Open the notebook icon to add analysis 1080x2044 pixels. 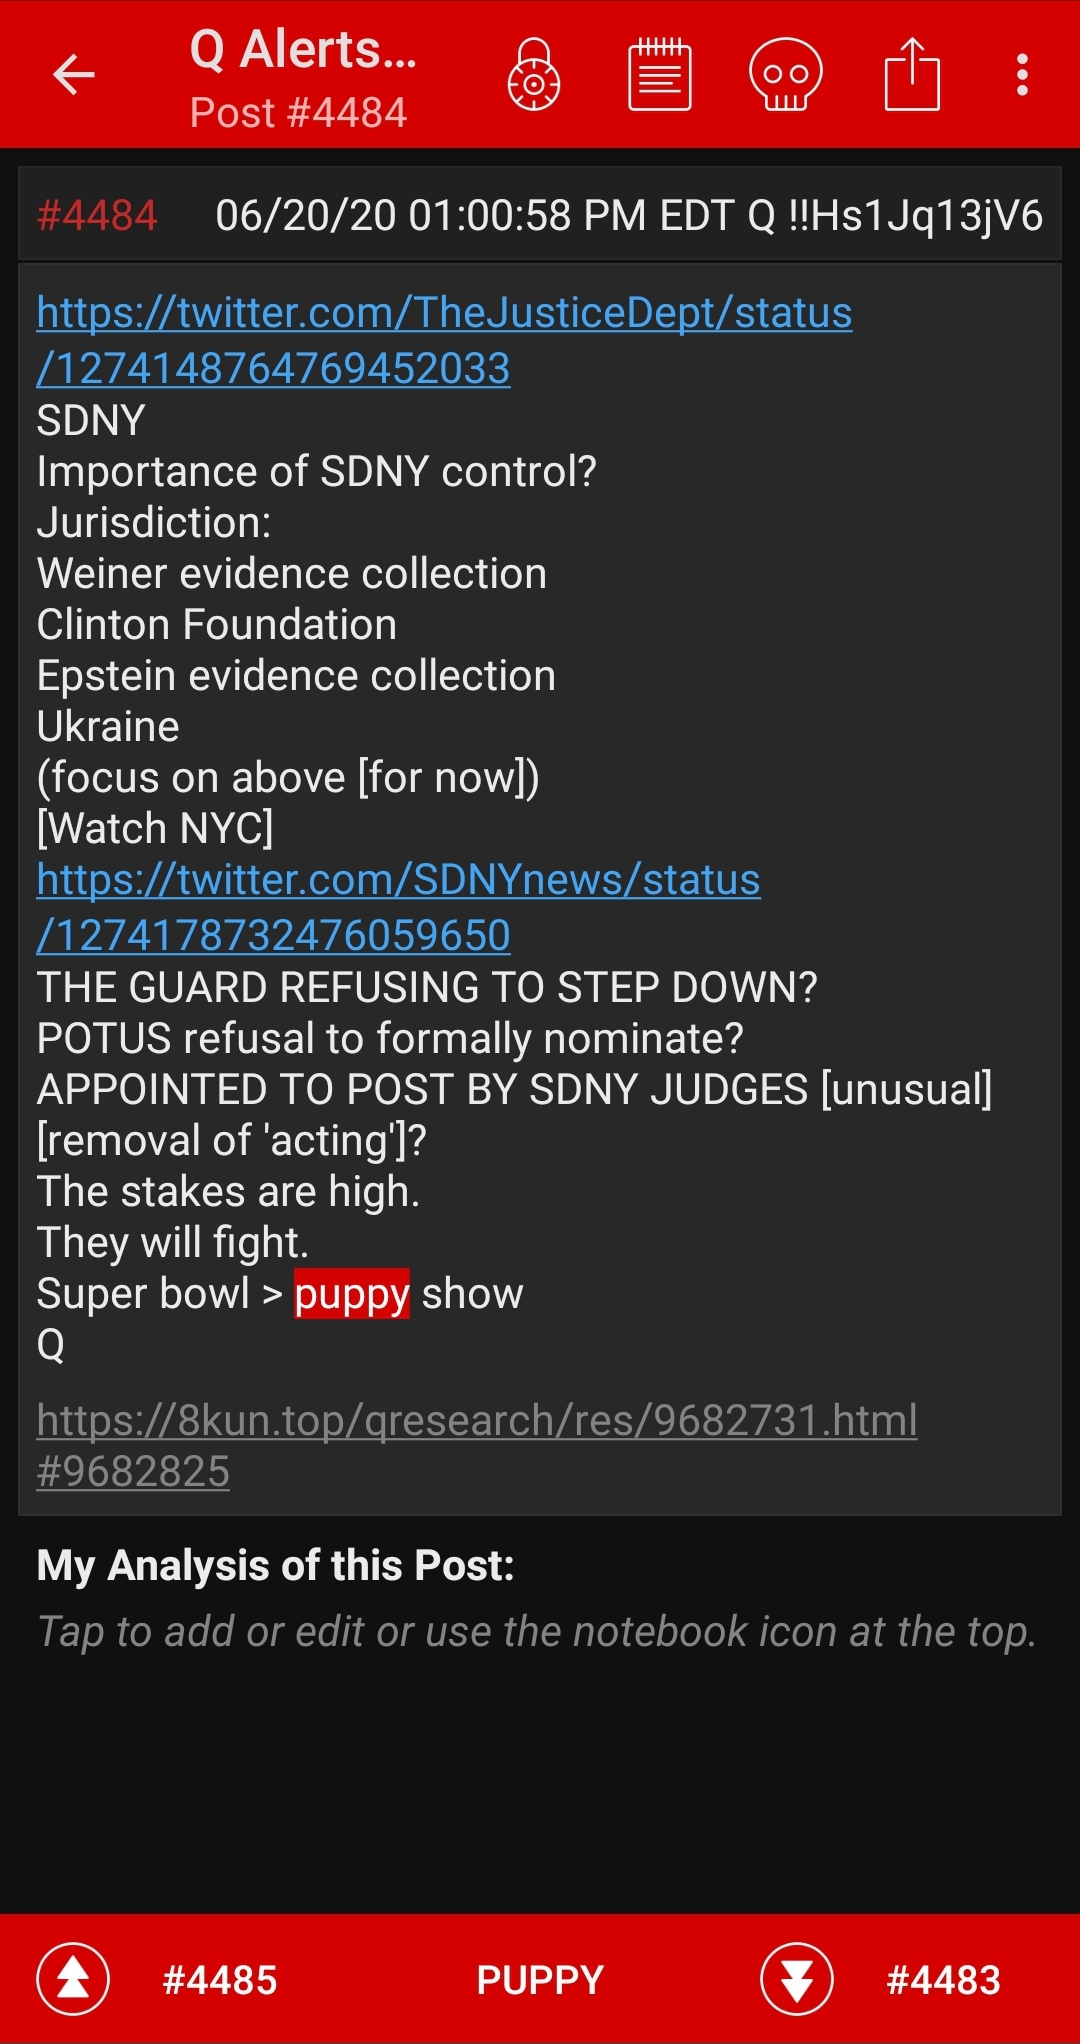click(660, 75)
